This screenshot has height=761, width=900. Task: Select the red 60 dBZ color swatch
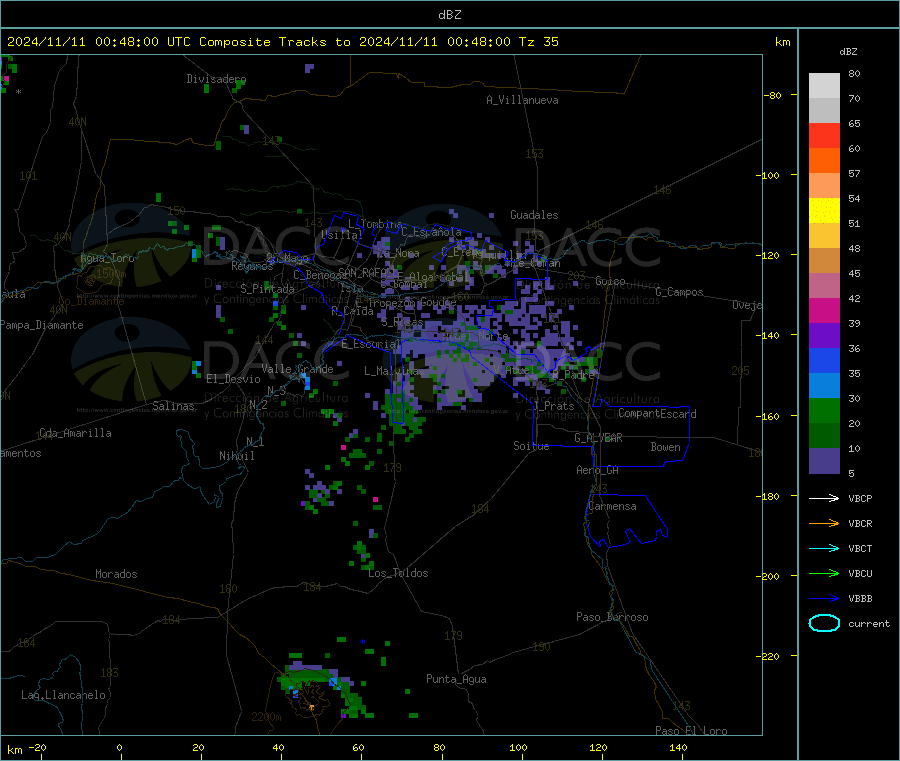click(824, 135)
